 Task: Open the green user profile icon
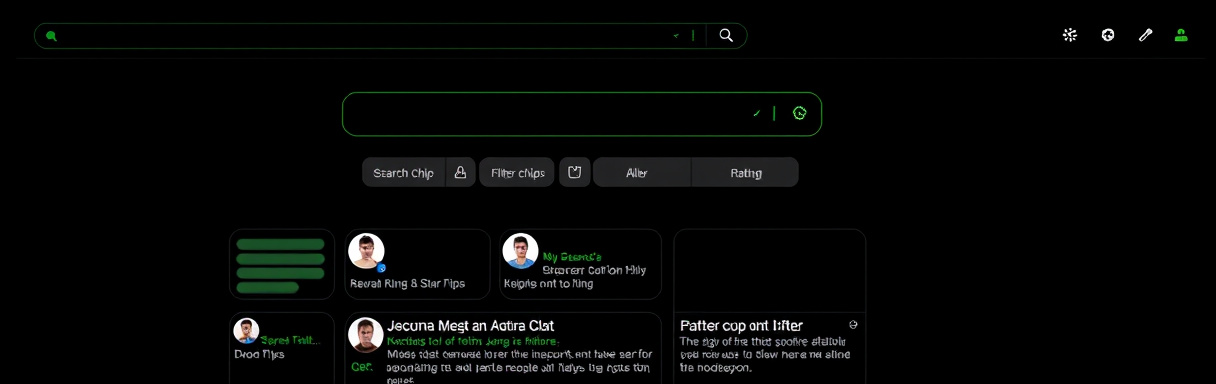tap(1181, 35)
